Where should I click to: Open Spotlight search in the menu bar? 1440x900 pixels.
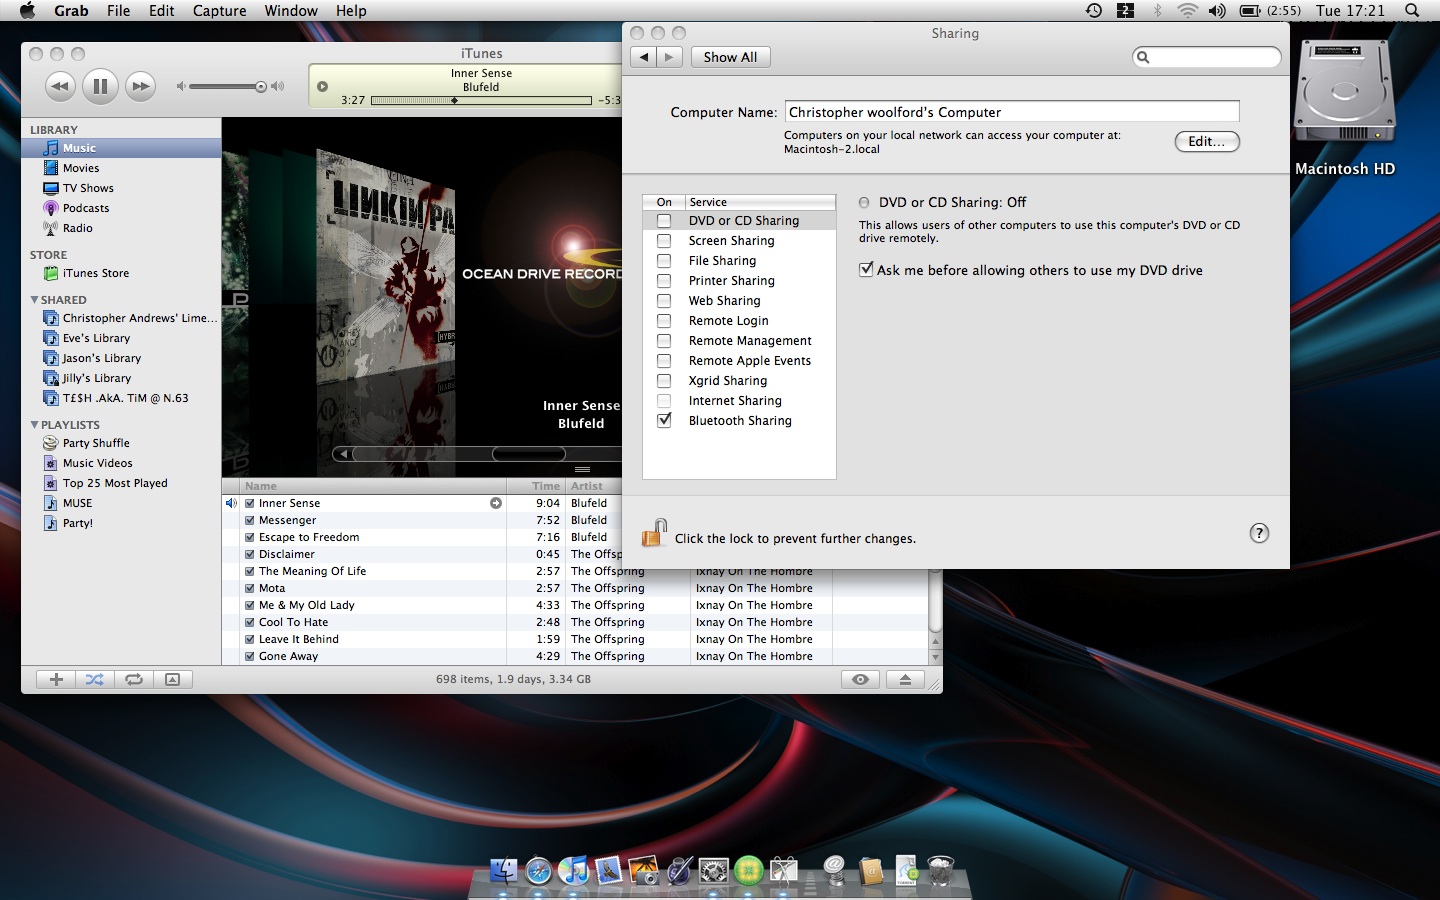point(1412,11)
